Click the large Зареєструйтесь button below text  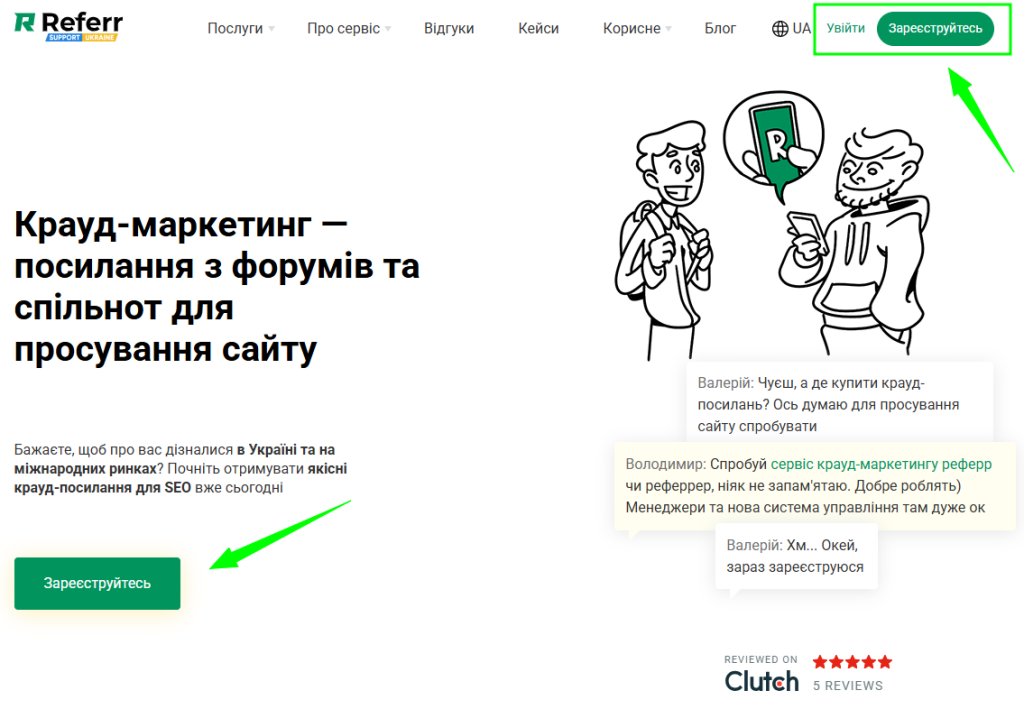coord(97,583)
